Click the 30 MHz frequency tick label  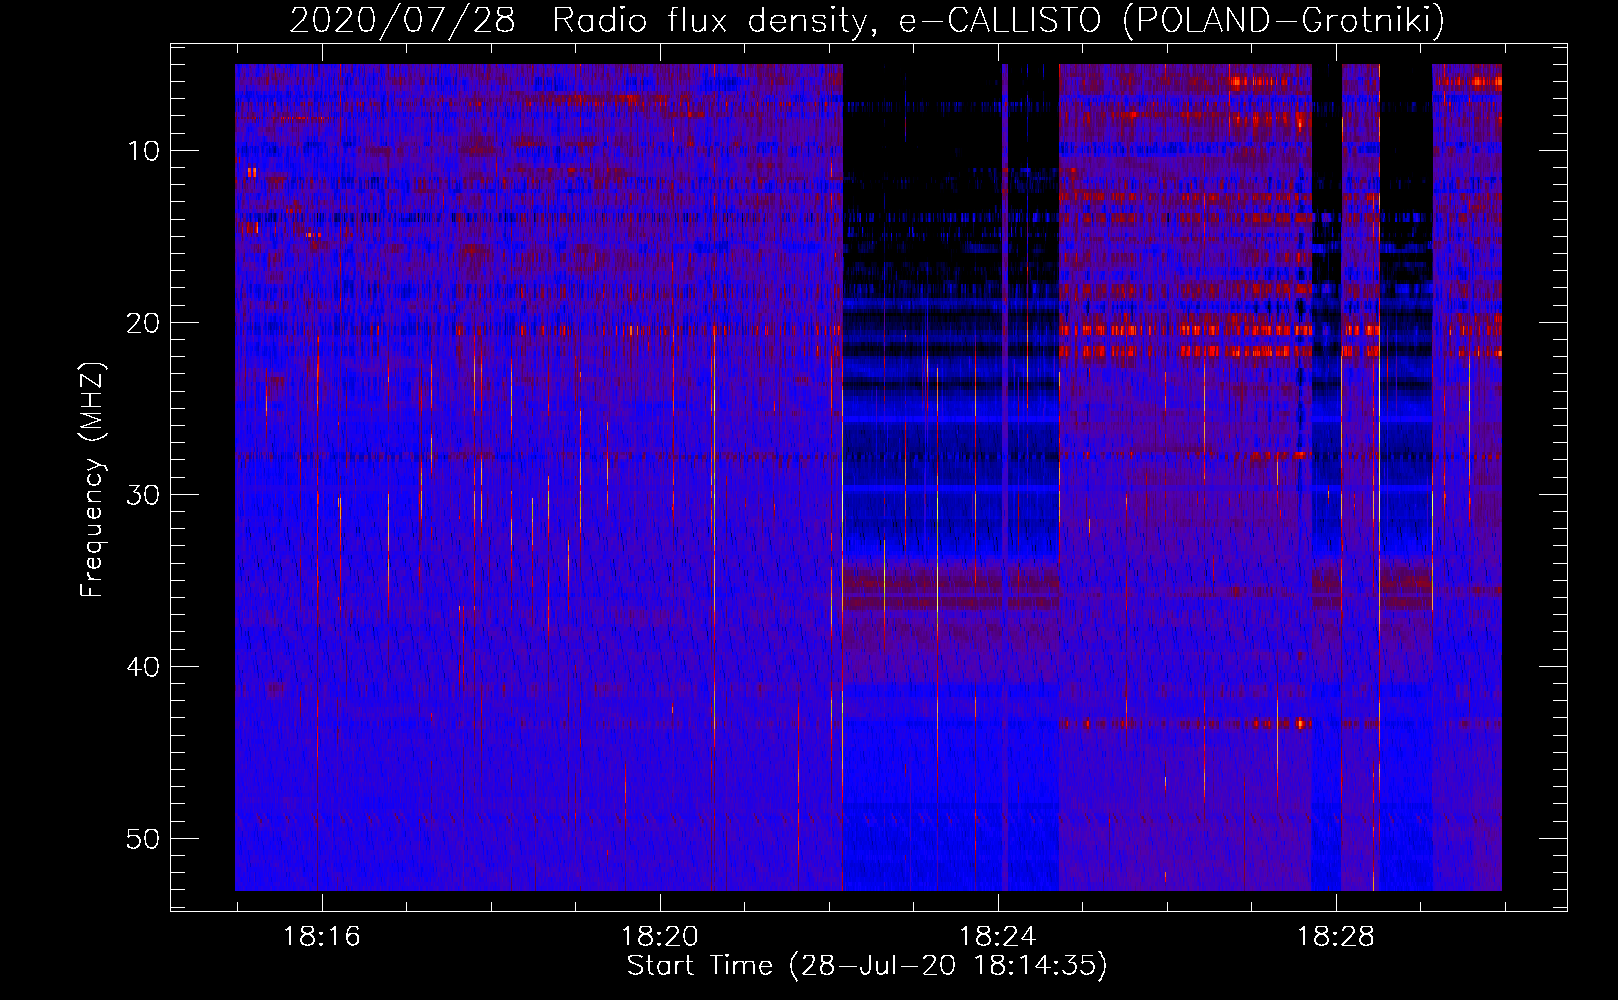[x=143, y=495]
